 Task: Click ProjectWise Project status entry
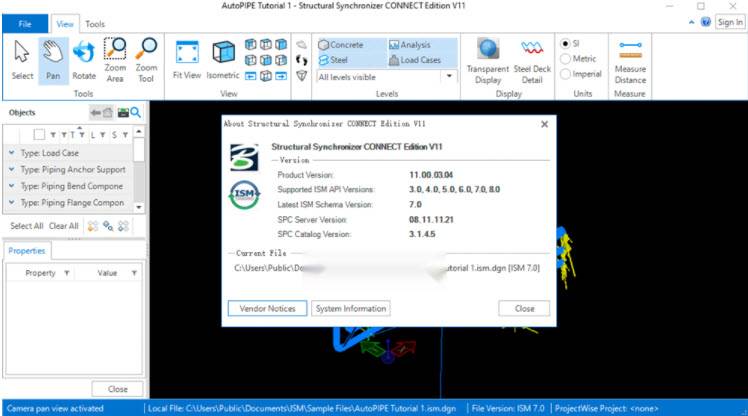[x=606, y=408]
